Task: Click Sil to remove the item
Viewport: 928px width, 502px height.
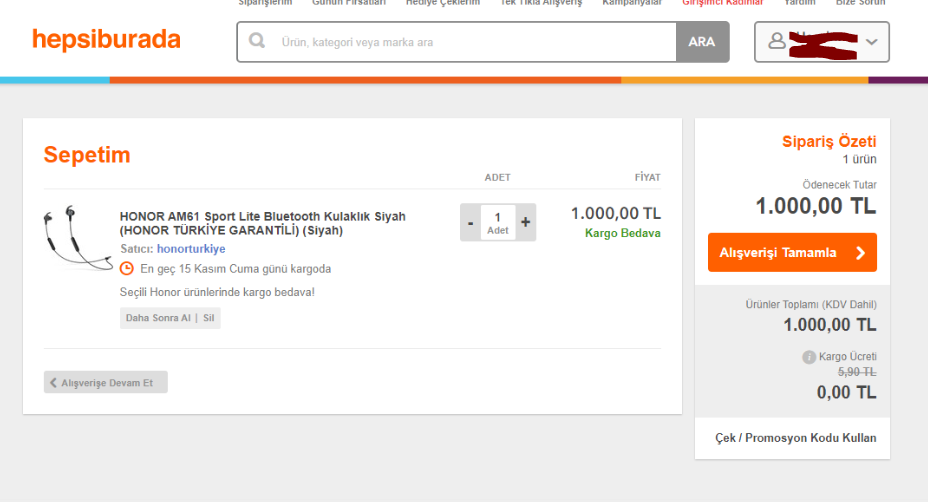Action: pyautogui.click(x=208, y=318)
